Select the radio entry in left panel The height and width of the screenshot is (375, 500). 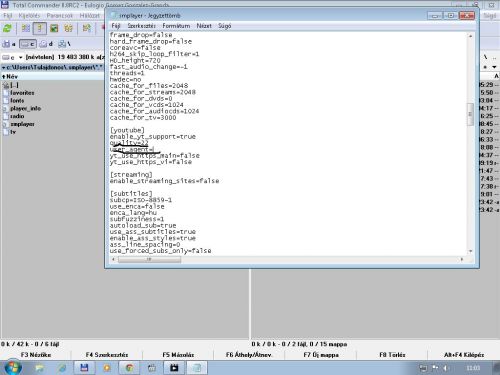click(x=14, y=116)
